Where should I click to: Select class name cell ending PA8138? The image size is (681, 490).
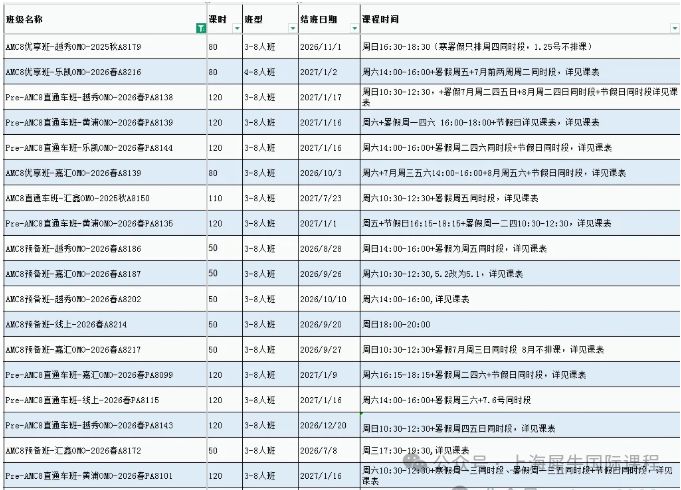(x=105, y=97)
